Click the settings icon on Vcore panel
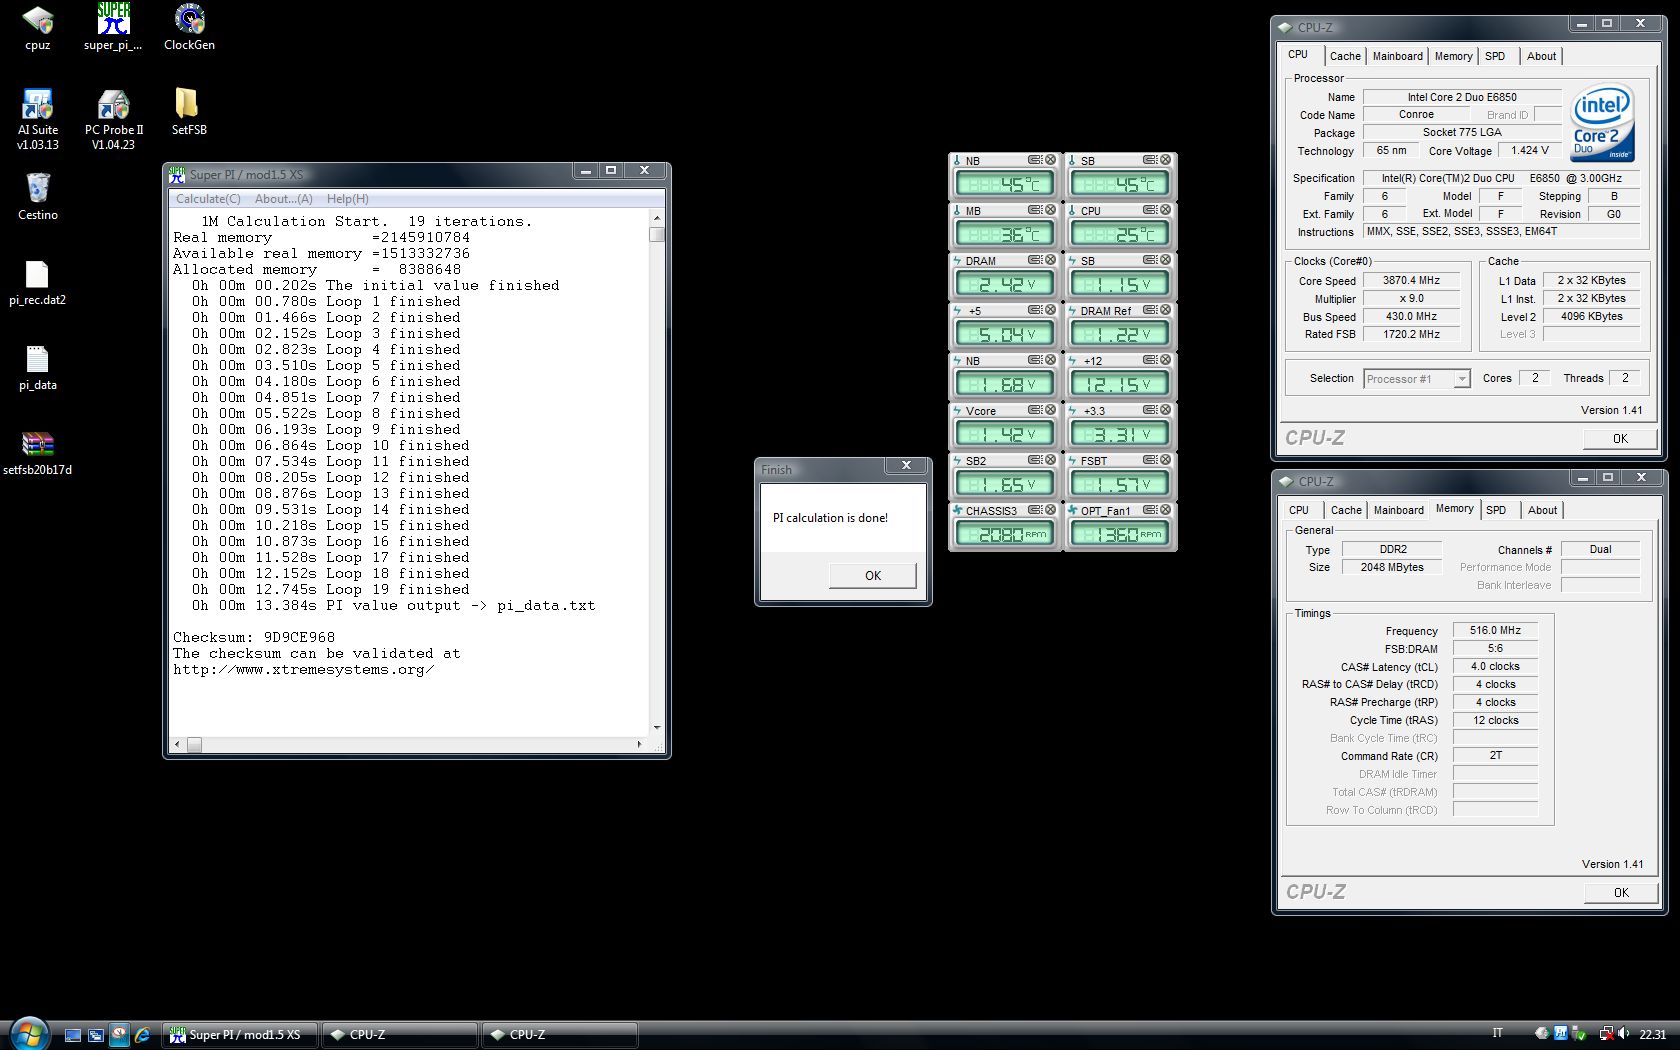This screenshot has height=1050, width=1680. (x=1035, y=410)
